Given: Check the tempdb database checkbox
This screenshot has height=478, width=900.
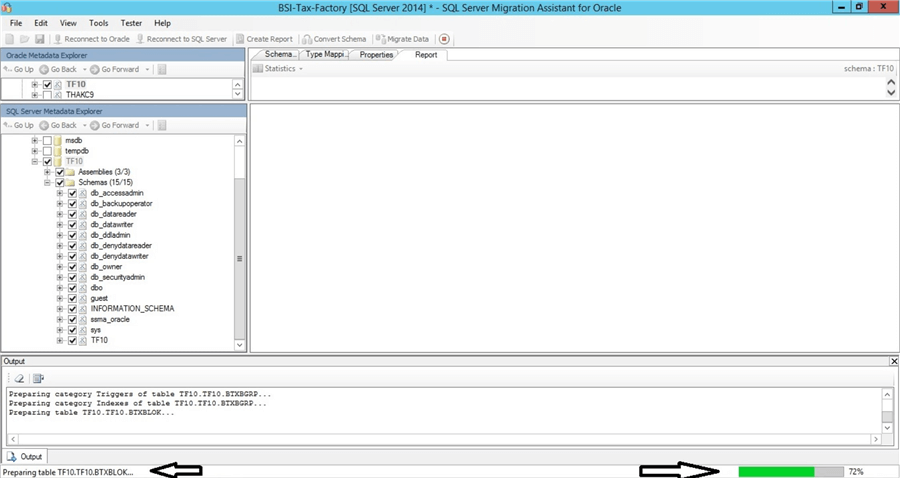Looking at the screenshot, I should pyautogui.click(x=47, y=151).
